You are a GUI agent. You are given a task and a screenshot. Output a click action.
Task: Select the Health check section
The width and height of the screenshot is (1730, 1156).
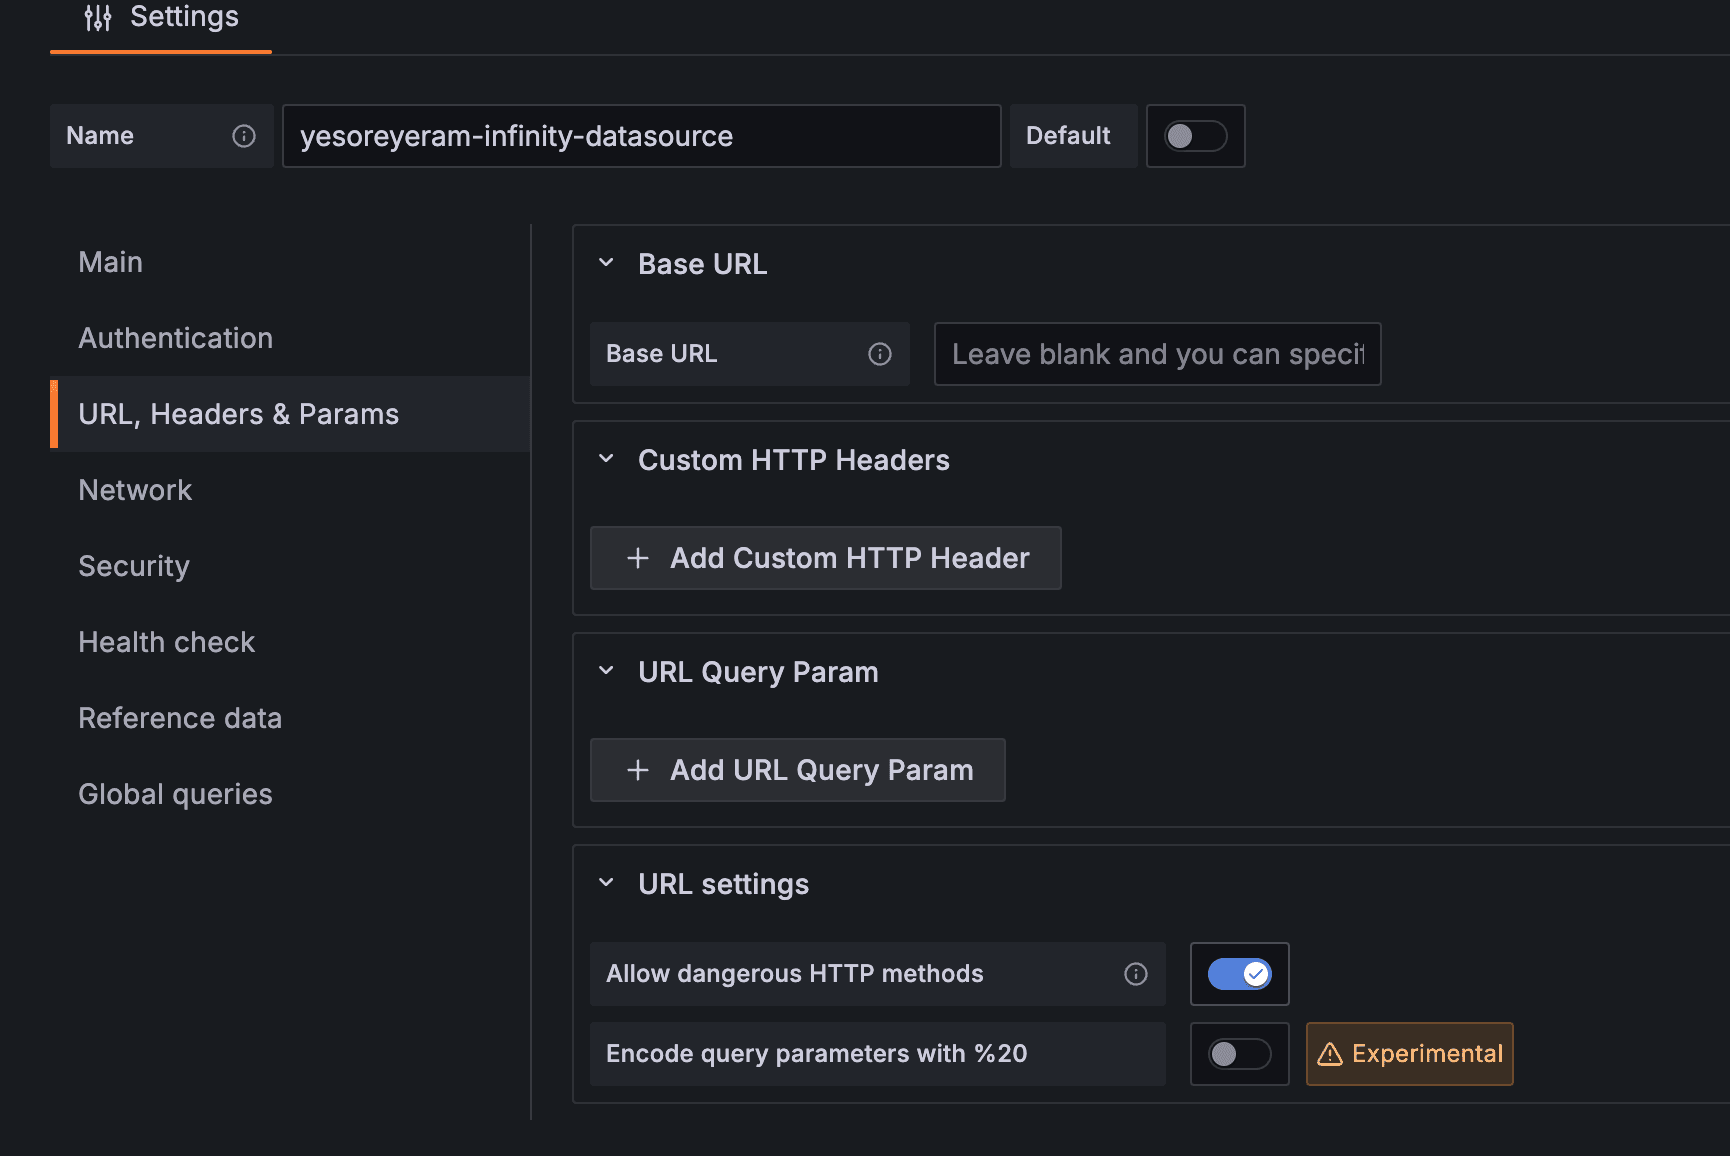click(166, 641)
